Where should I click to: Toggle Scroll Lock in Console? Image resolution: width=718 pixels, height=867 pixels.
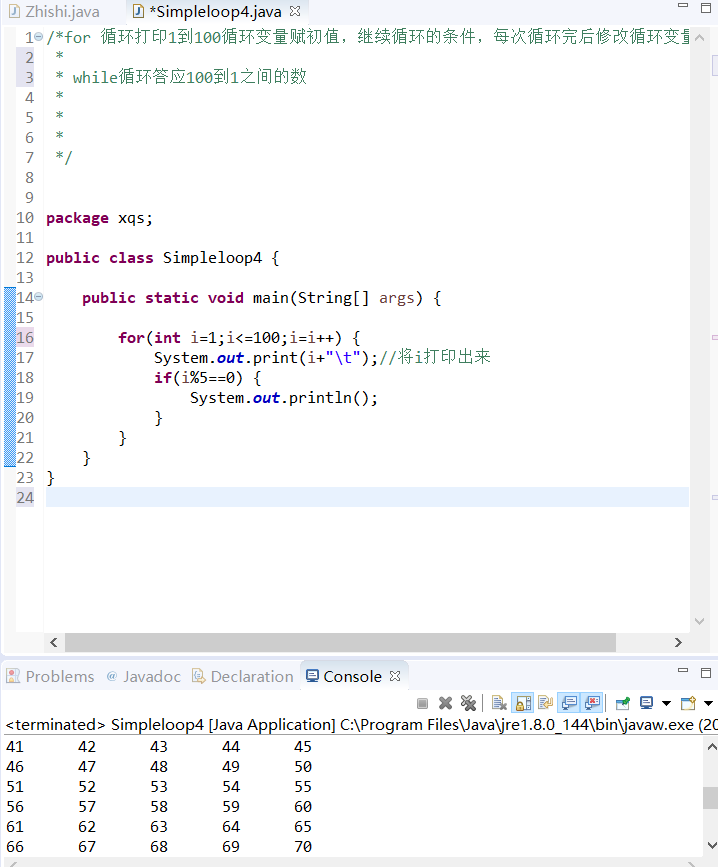click(x=523, y=703)
